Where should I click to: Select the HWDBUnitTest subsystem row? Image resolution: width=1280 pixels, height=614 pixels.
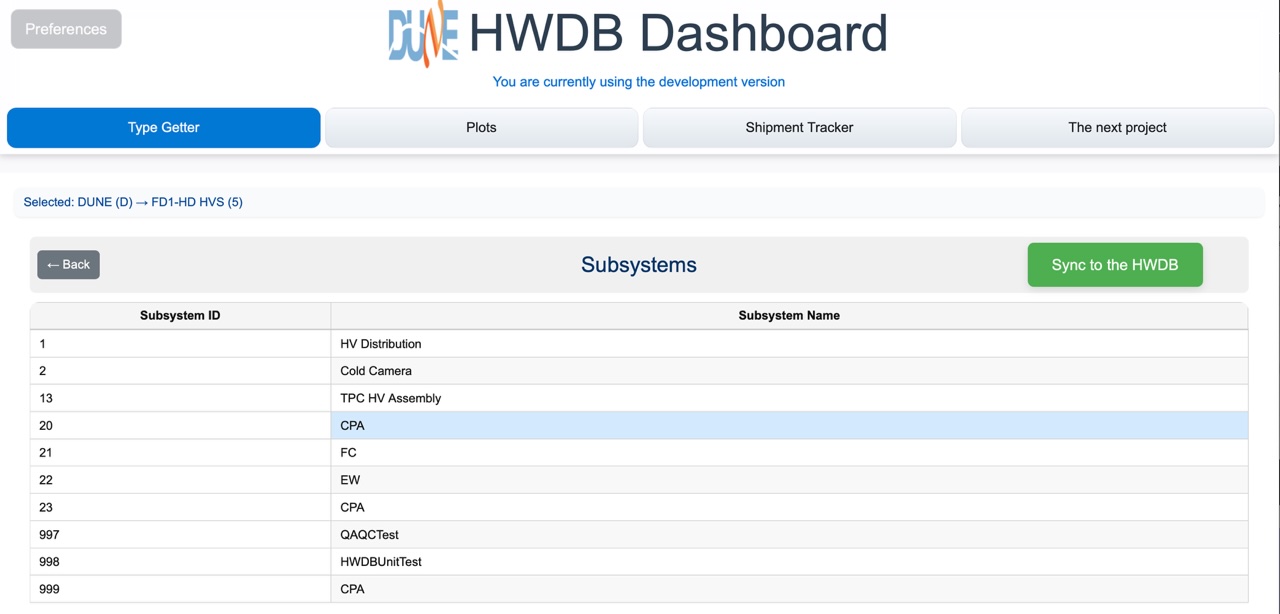pyautogui.click(x=381, y=562)
